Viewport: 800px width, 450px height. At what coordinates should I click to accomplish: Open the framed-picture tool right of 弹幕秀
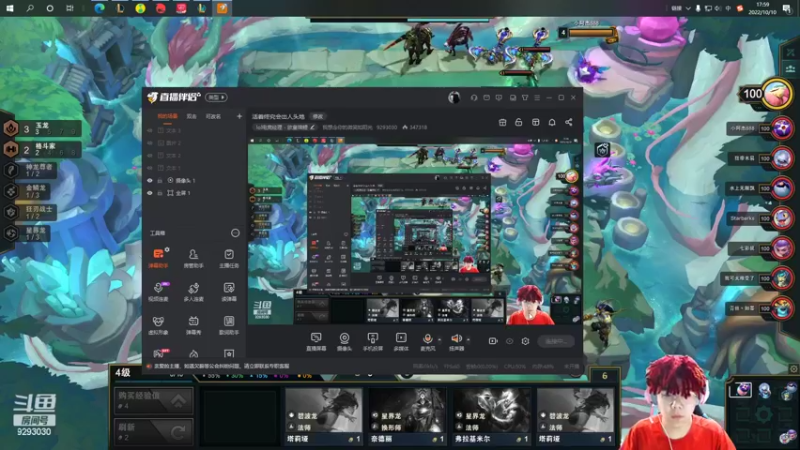229,325
